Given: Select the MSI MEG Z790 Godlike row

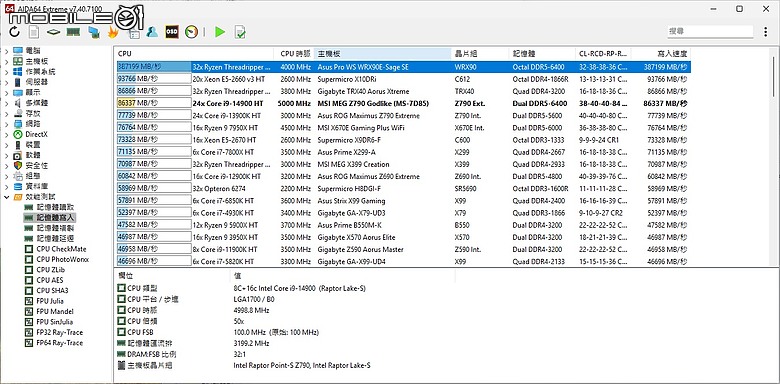Looking at the screenshot, I should click(x=403, y=103).
